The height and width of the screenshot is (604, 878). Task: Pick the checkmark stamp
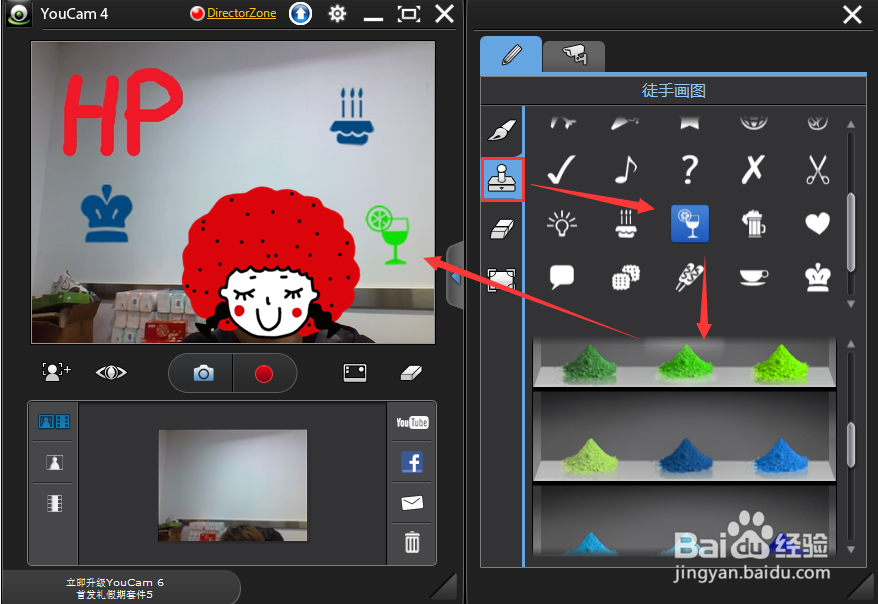(x=562, y=170)
